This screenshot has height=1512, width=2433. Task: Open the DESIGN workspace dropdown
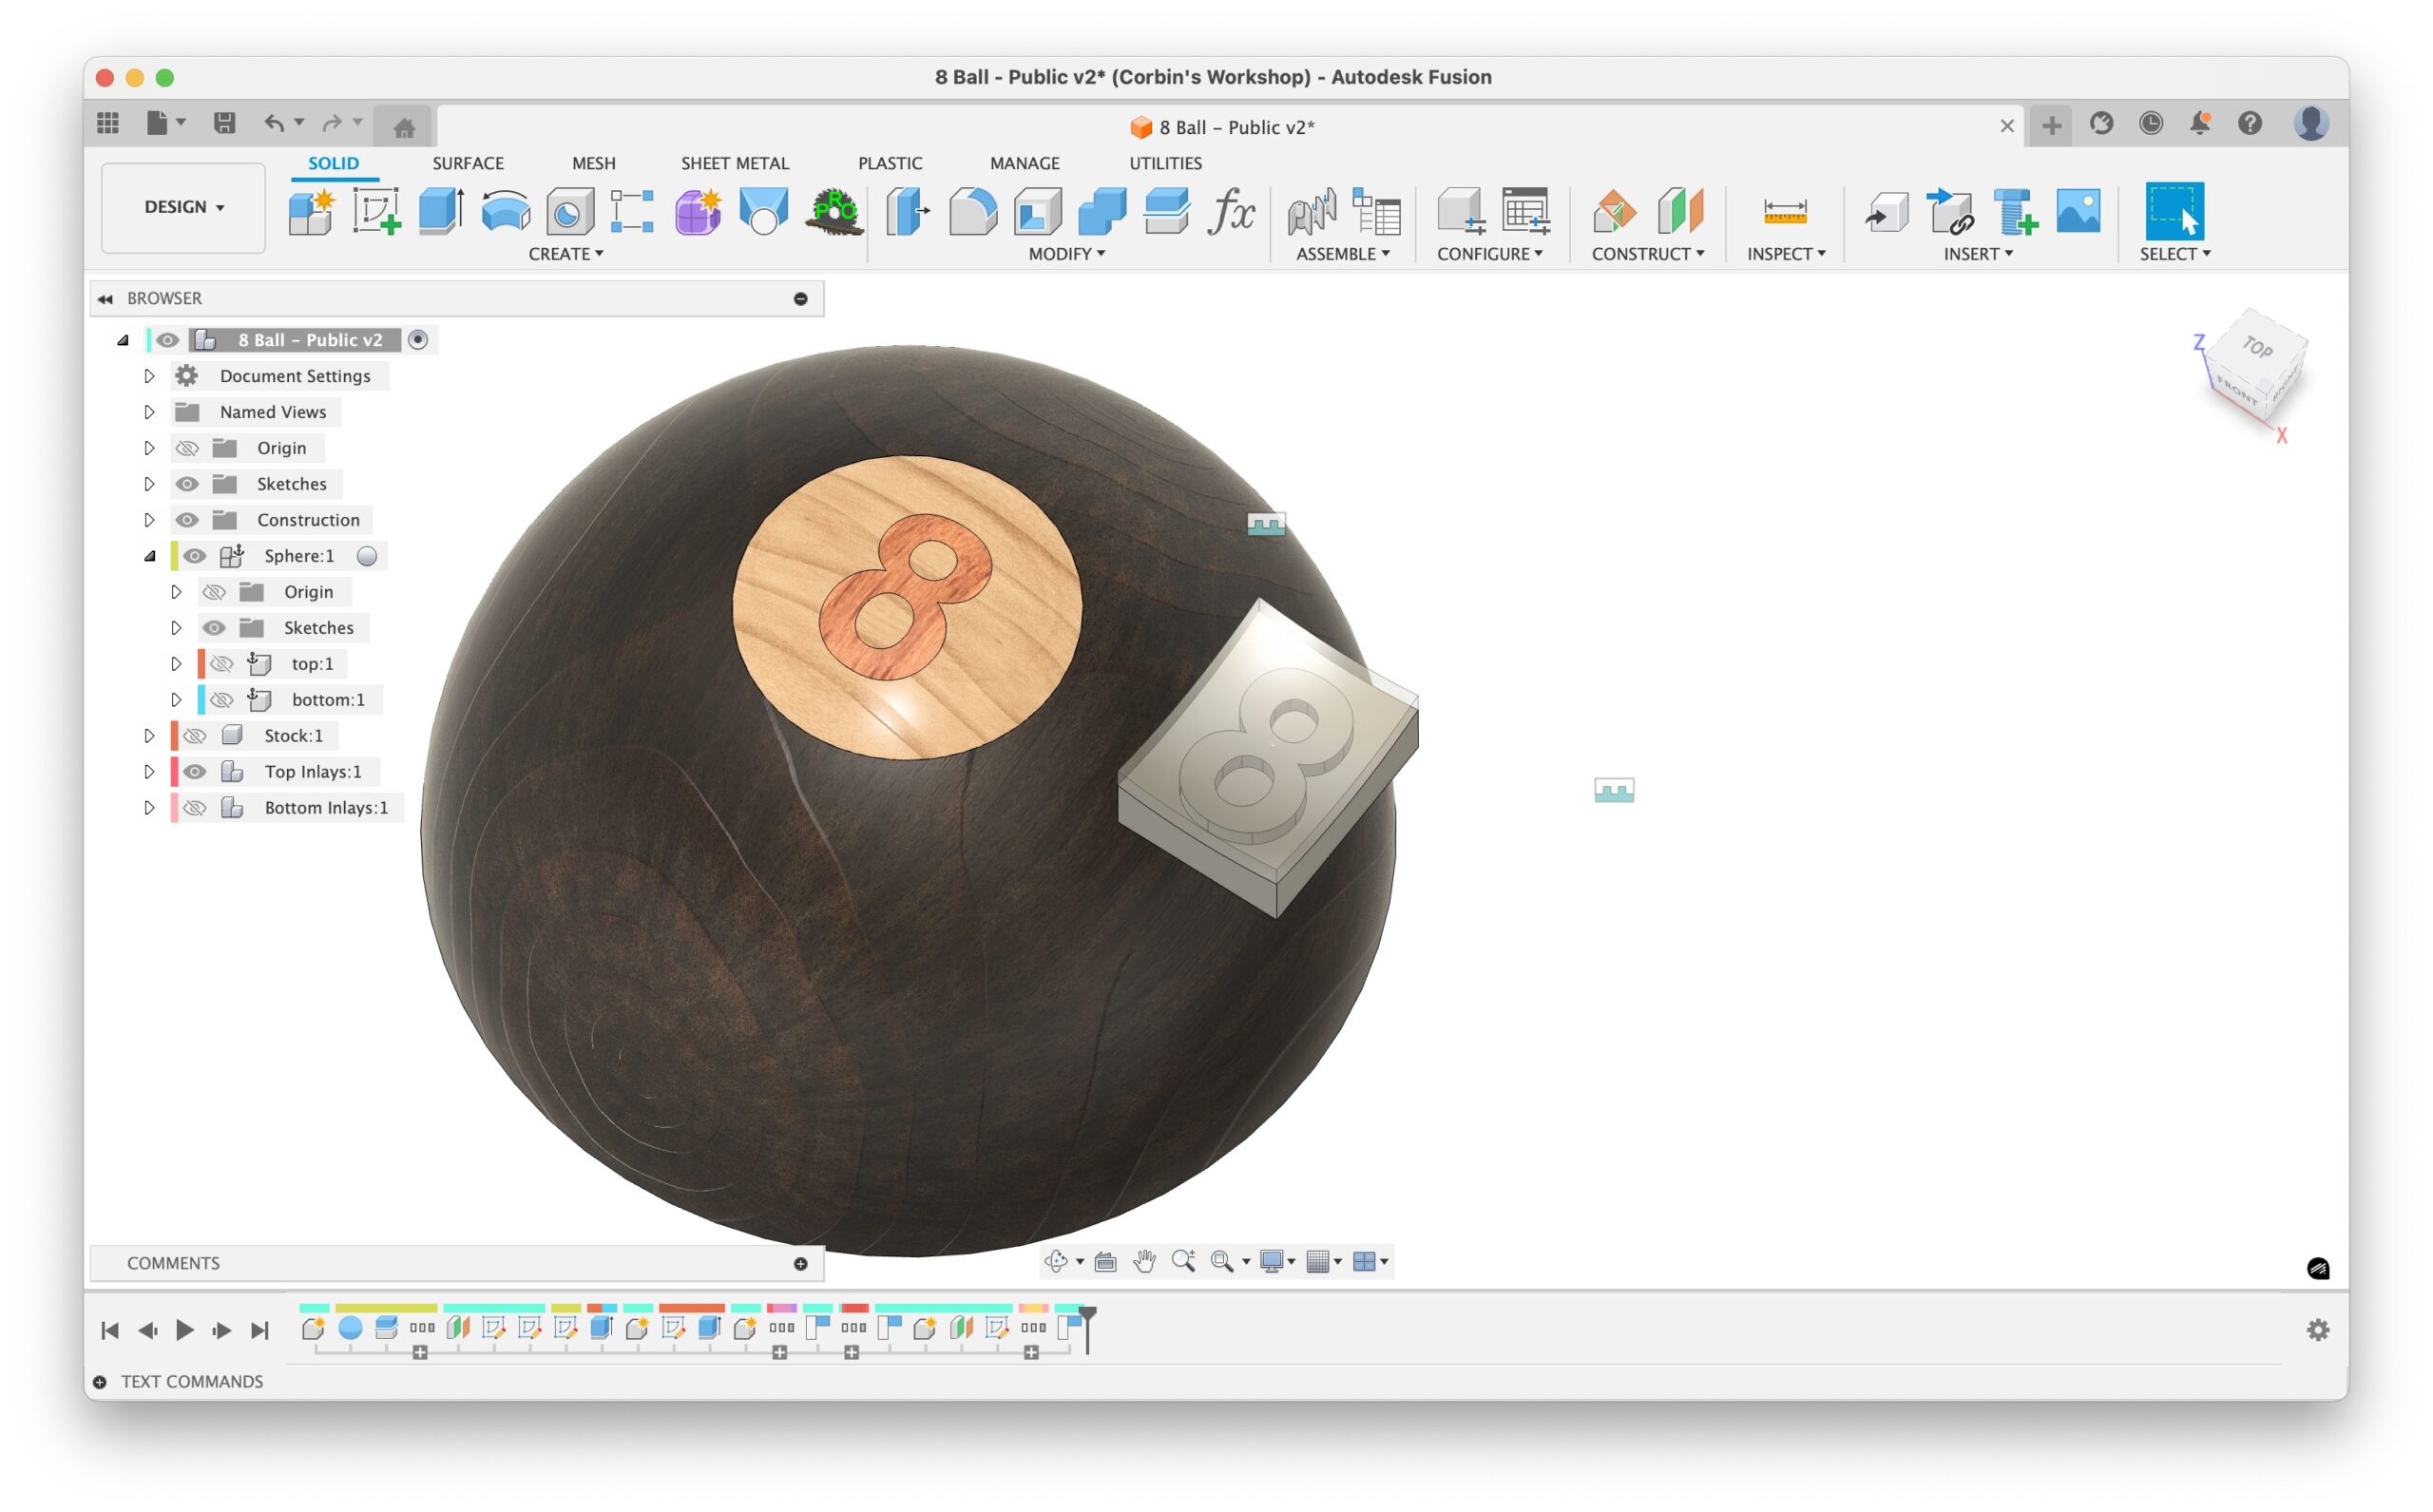[x=184, y=207]
